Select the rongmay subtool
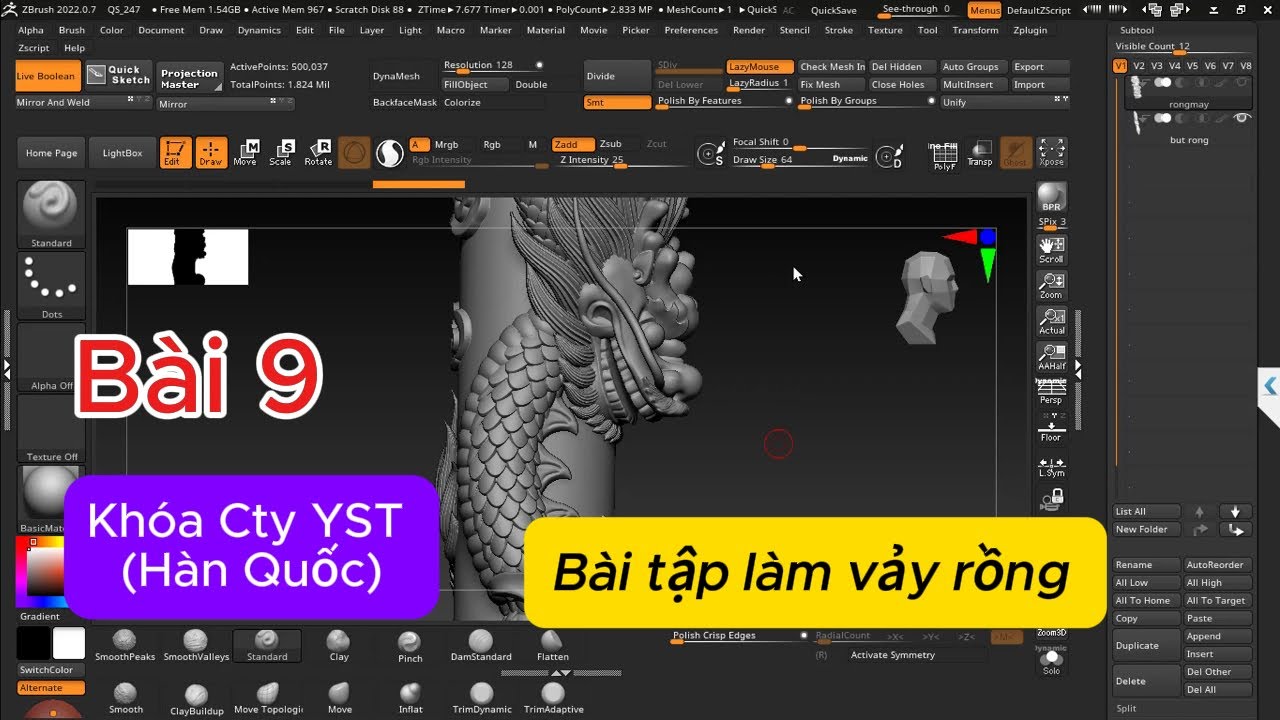 [x=1188, y=93]
